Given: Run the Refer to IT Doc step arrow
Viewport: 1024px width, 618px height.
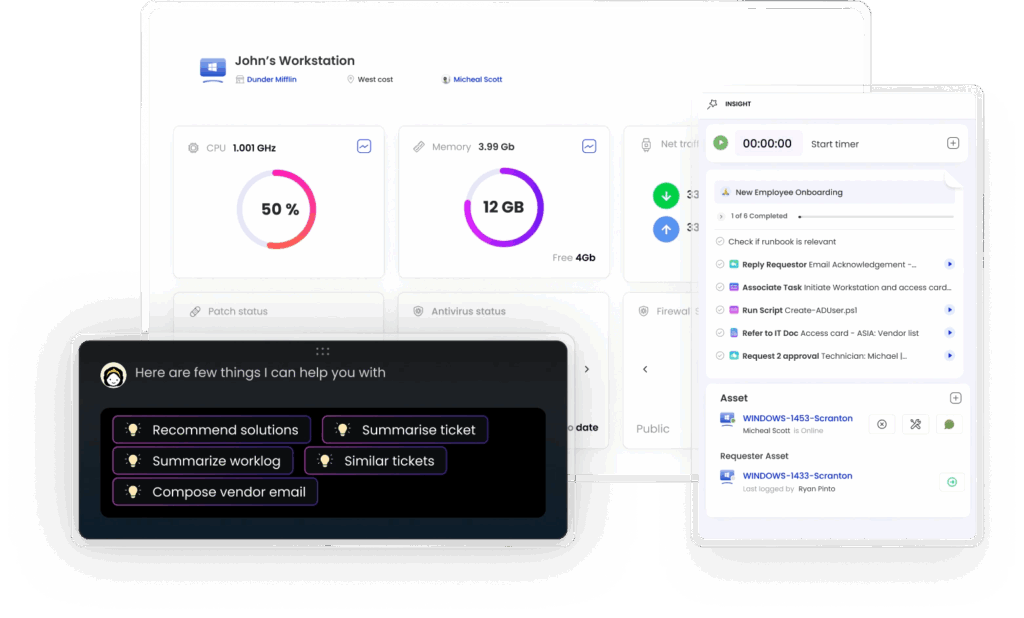Looking at the screenshot, I should [x=949, y=333].
